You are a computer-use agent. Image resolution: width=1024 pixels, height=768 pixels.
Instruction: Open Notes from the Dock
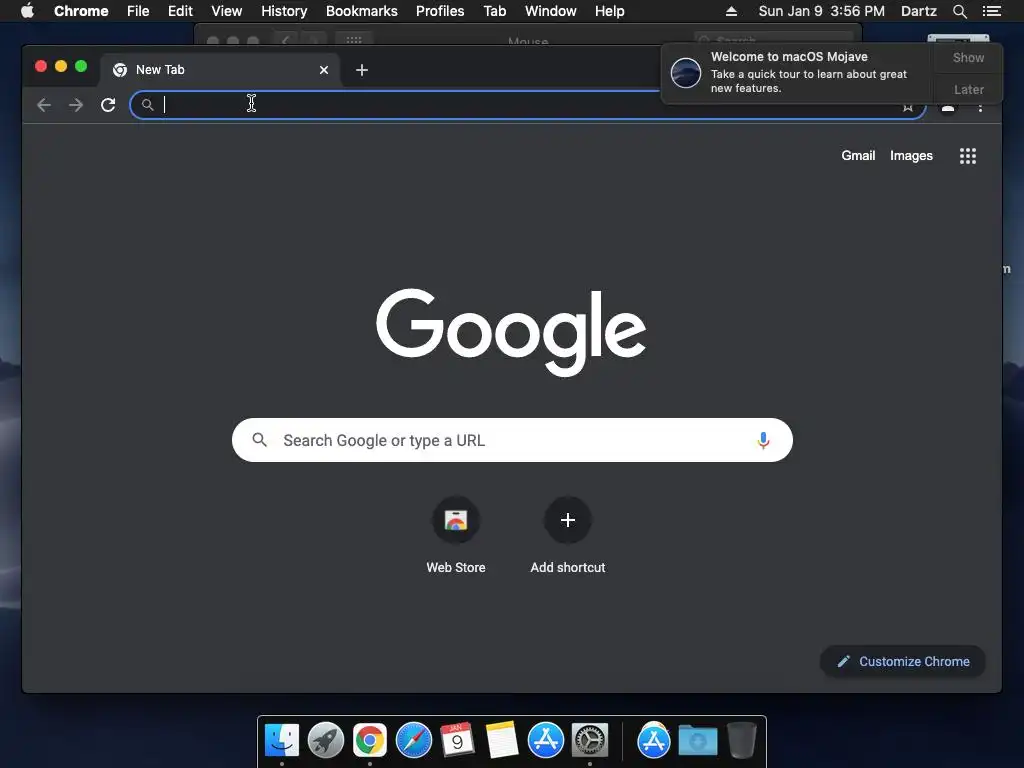pos(502,741)
